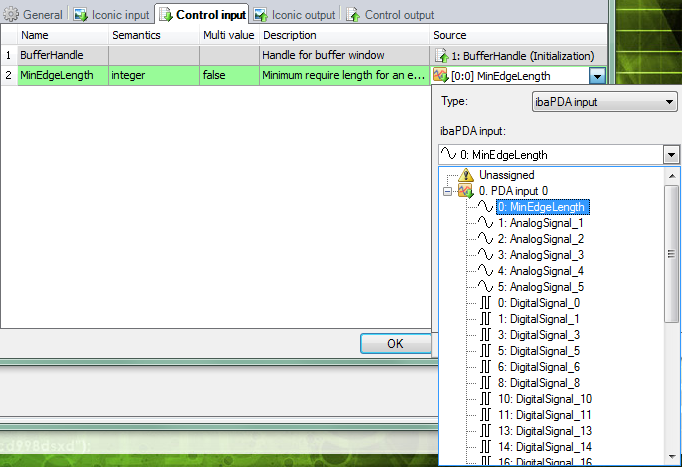Click the PDA input 0 node icon
The image size is (682, 467).
[x=466, y=190]
